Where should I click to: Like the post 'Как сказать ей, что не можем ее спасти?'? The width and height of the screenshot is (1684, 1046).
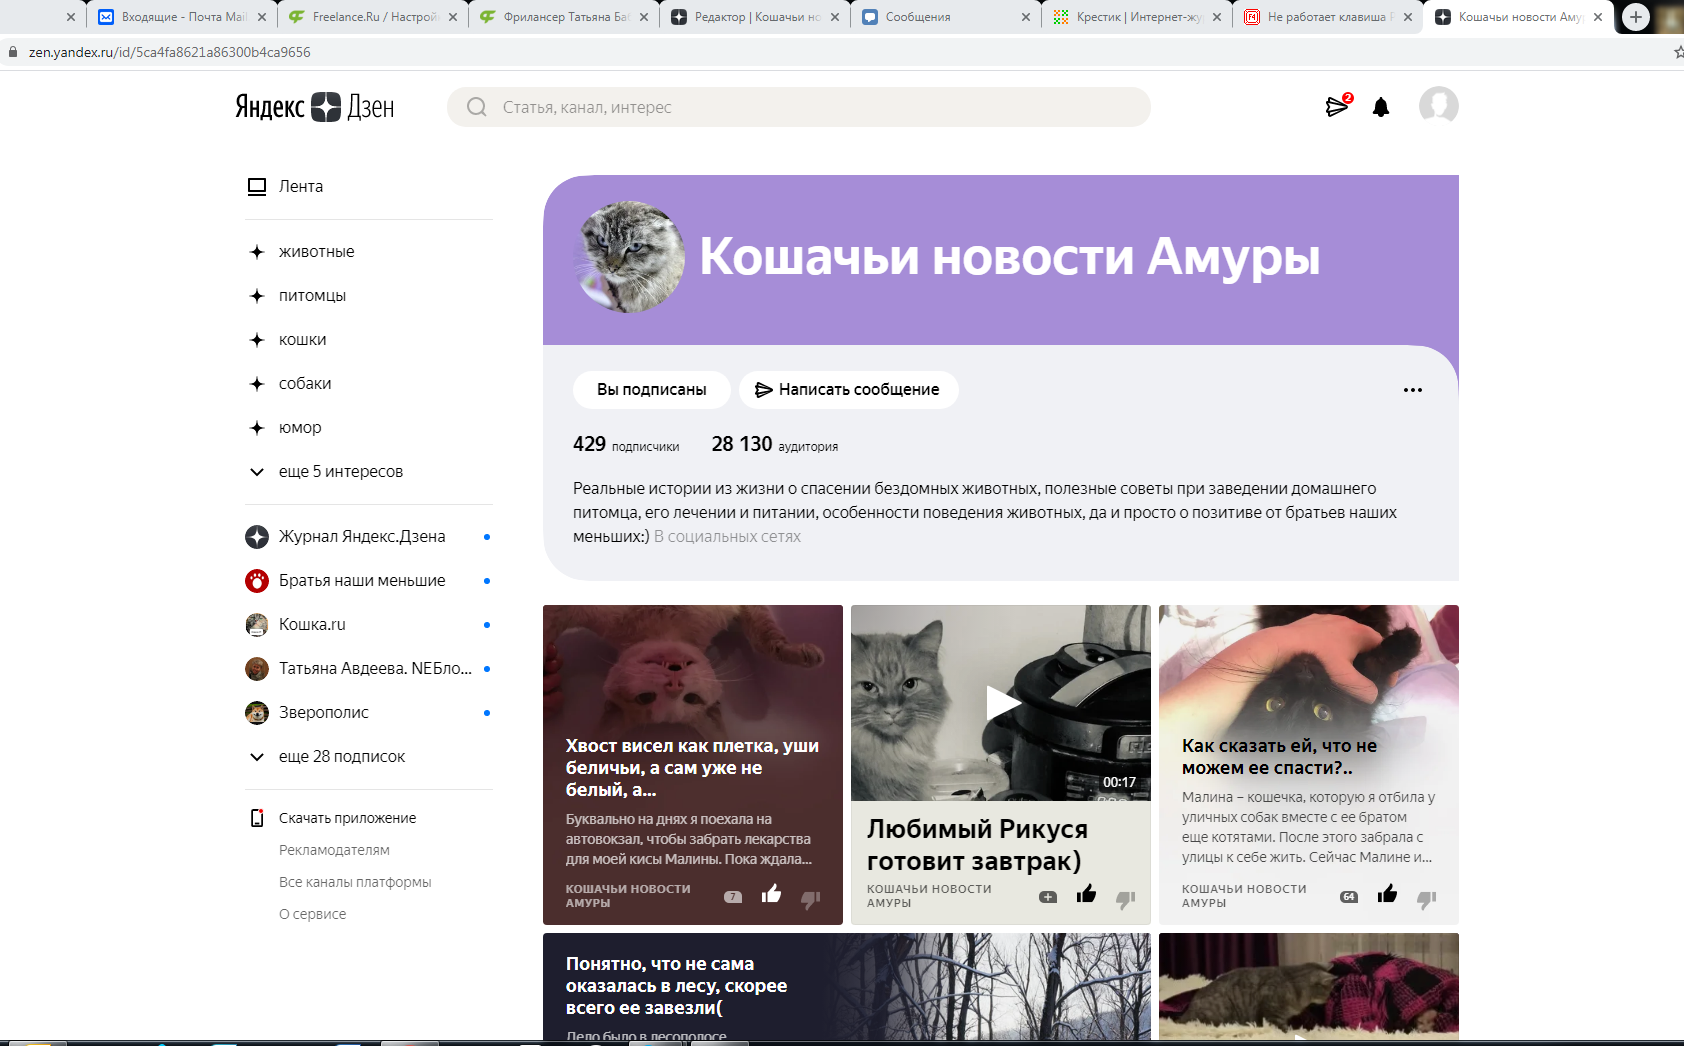[x=1387, y=896]
